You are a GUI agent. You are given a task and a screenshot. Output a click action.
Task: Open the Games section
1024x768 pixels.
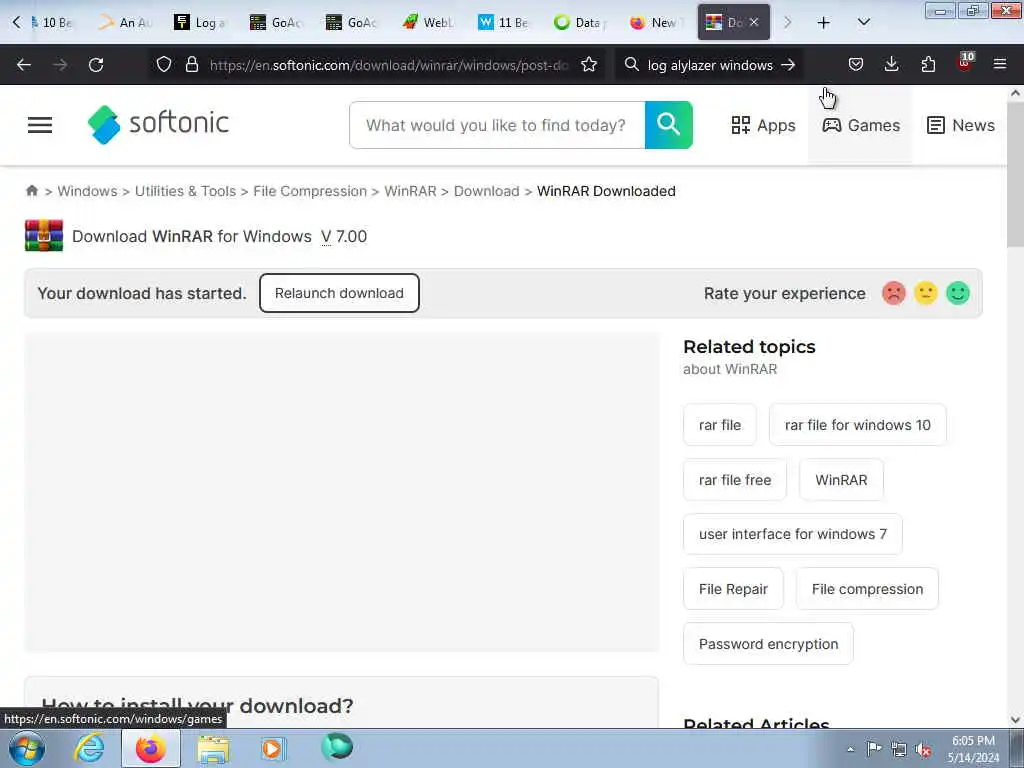[x=861, y=125]
